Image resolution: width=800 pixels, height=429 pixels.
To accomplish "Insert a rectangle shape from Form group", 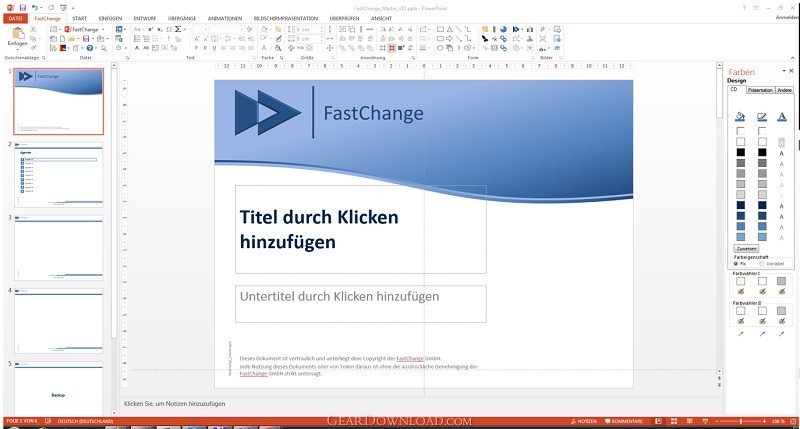I will point(440,30).
